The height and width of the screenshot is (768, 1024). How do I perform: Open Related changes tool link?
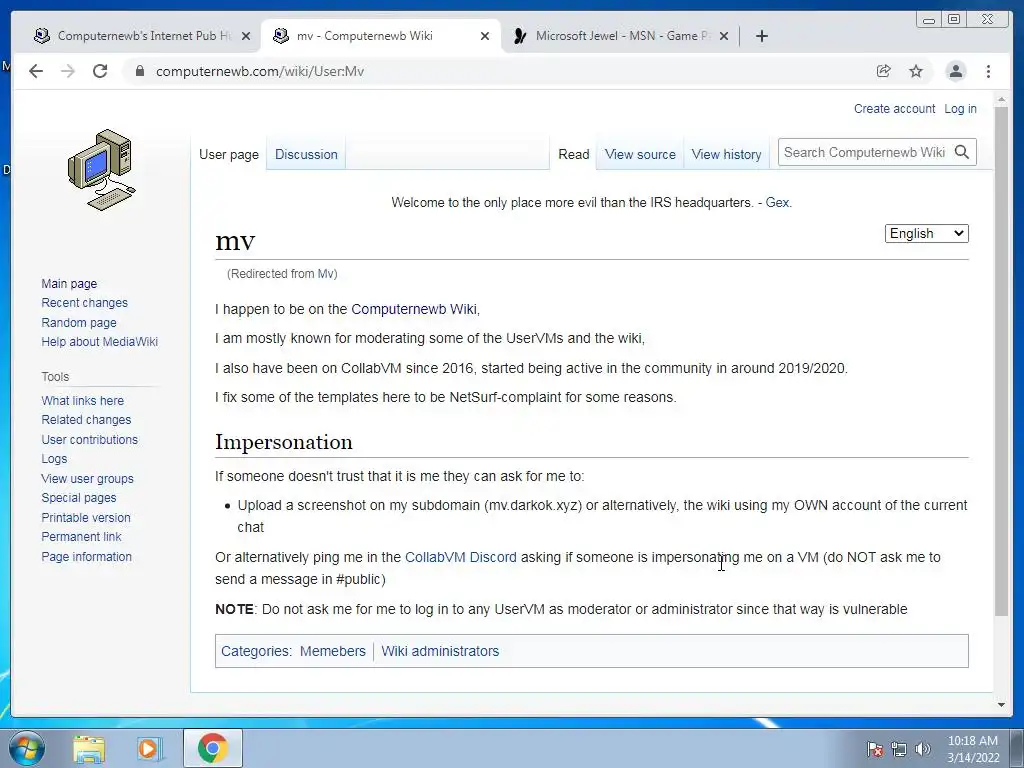86,419
